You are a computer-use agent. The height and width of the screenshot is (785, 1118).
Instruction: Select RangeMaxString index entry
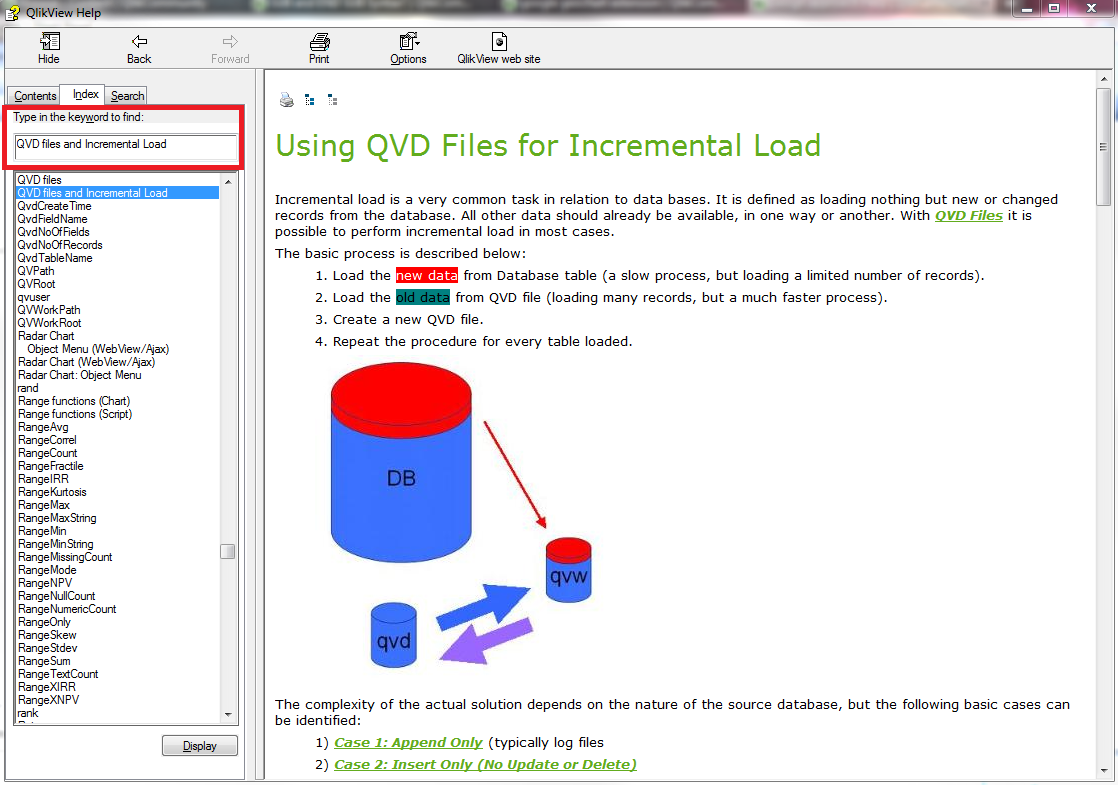[57, 518]
